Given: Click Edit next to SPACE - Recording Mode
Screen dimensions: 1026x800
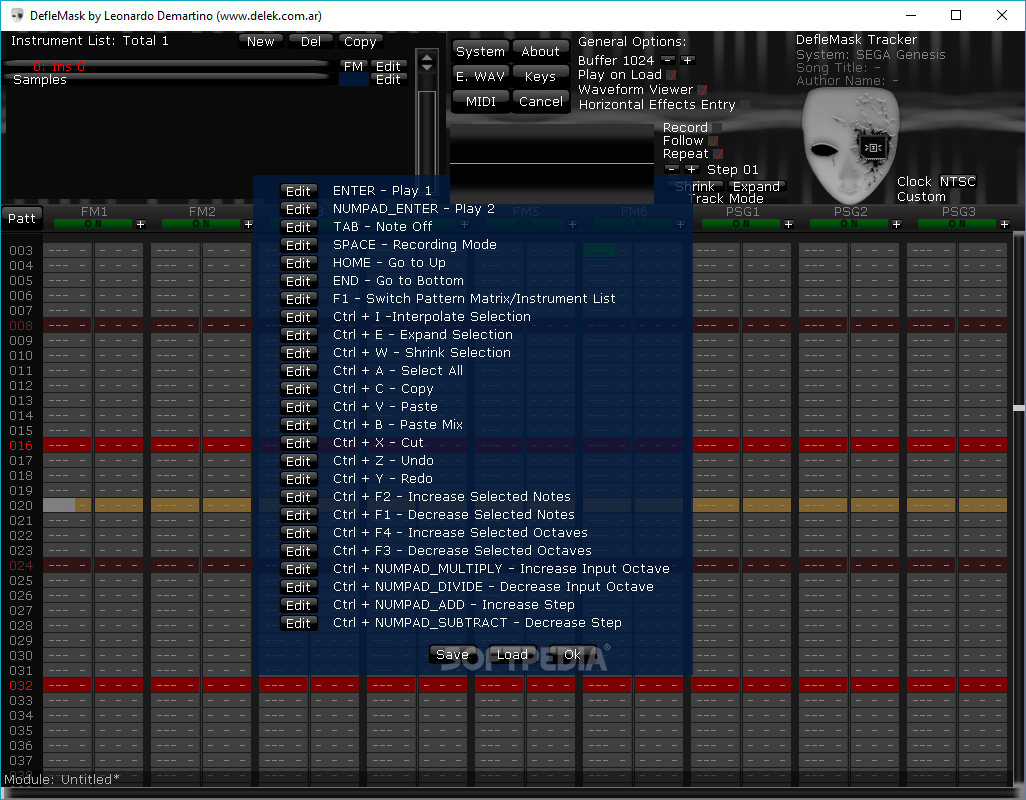Looking at the screenshot, I should [x=298, y=245].
